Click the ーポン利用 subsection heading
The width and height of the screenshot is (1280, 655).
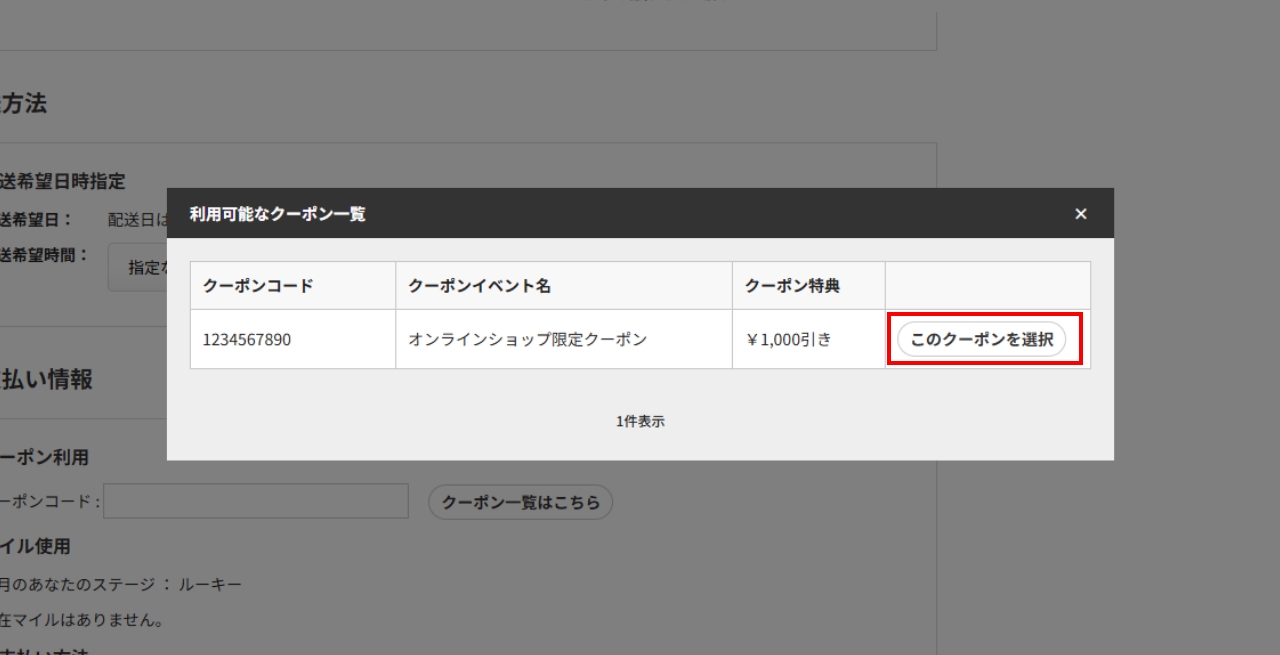tap(44, 457)
